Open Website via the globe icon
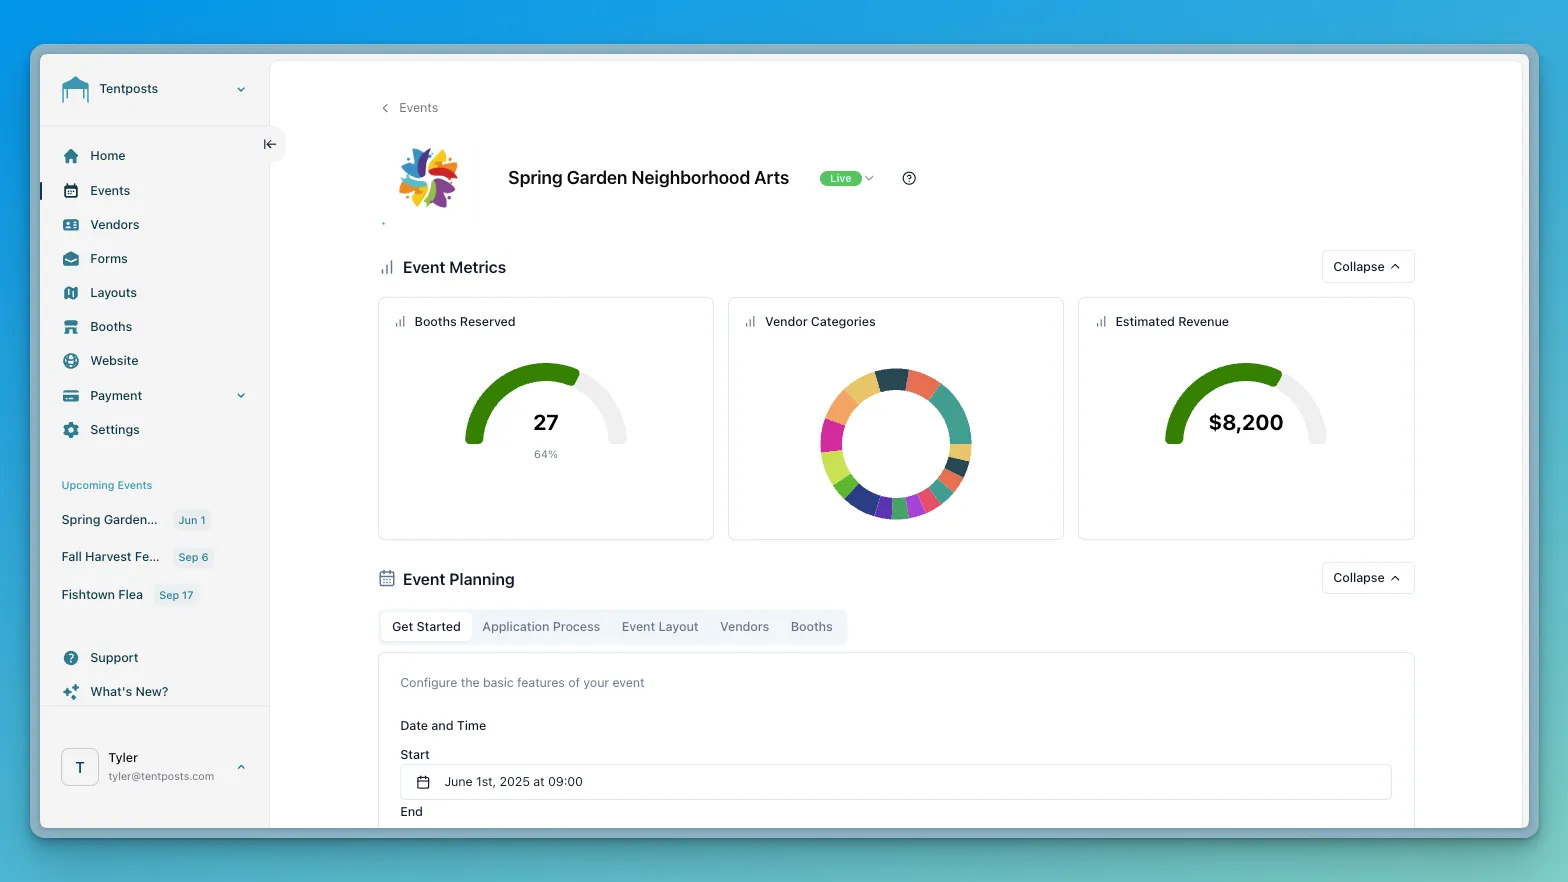 (x=71, y=361)
